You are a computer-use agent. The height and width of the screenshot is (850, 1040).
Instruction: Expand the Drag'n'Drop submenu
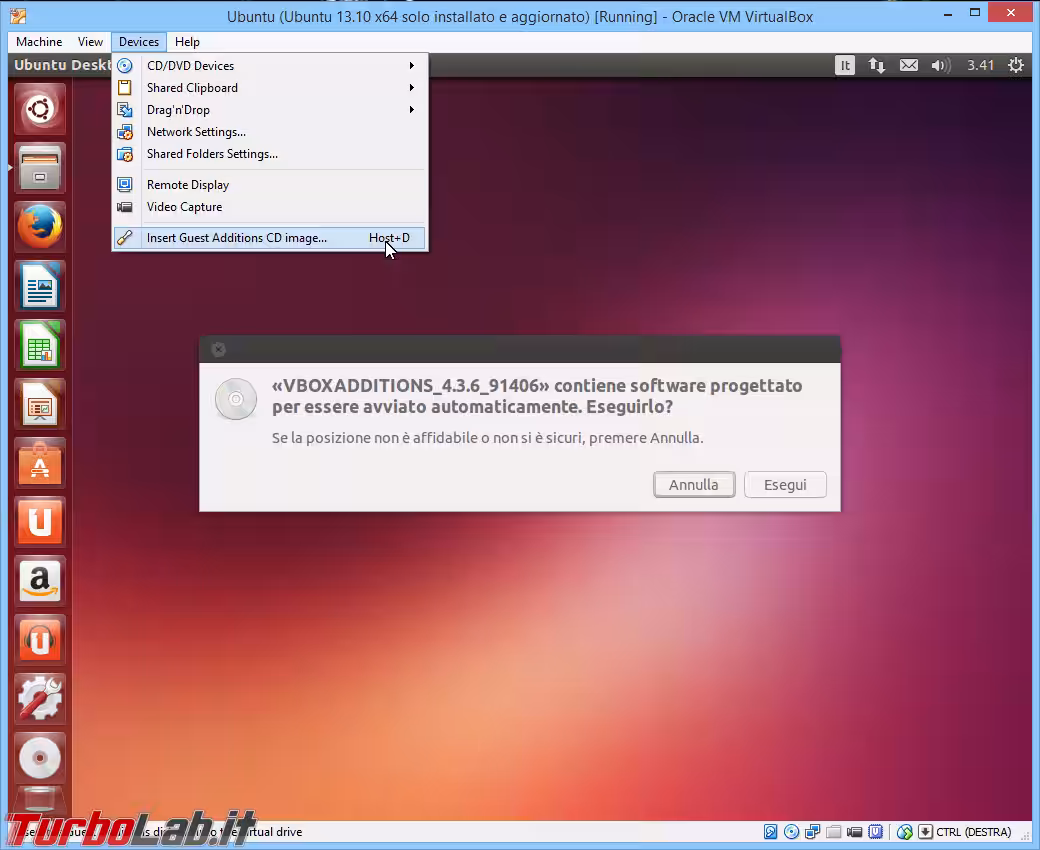(x=178, y=110)
